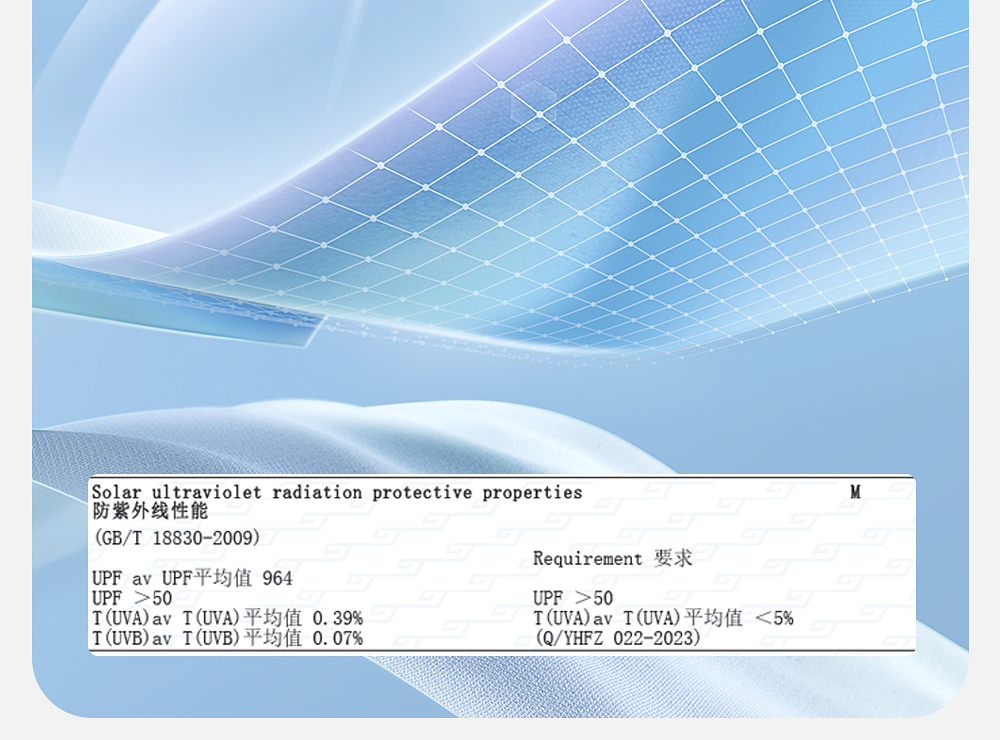Viewport: 1000px width, 740px height.
Task: Click the heading 'Solar ultraviolet radiation protective properties'
Action: pyautogui.click(x=337, y=493)
